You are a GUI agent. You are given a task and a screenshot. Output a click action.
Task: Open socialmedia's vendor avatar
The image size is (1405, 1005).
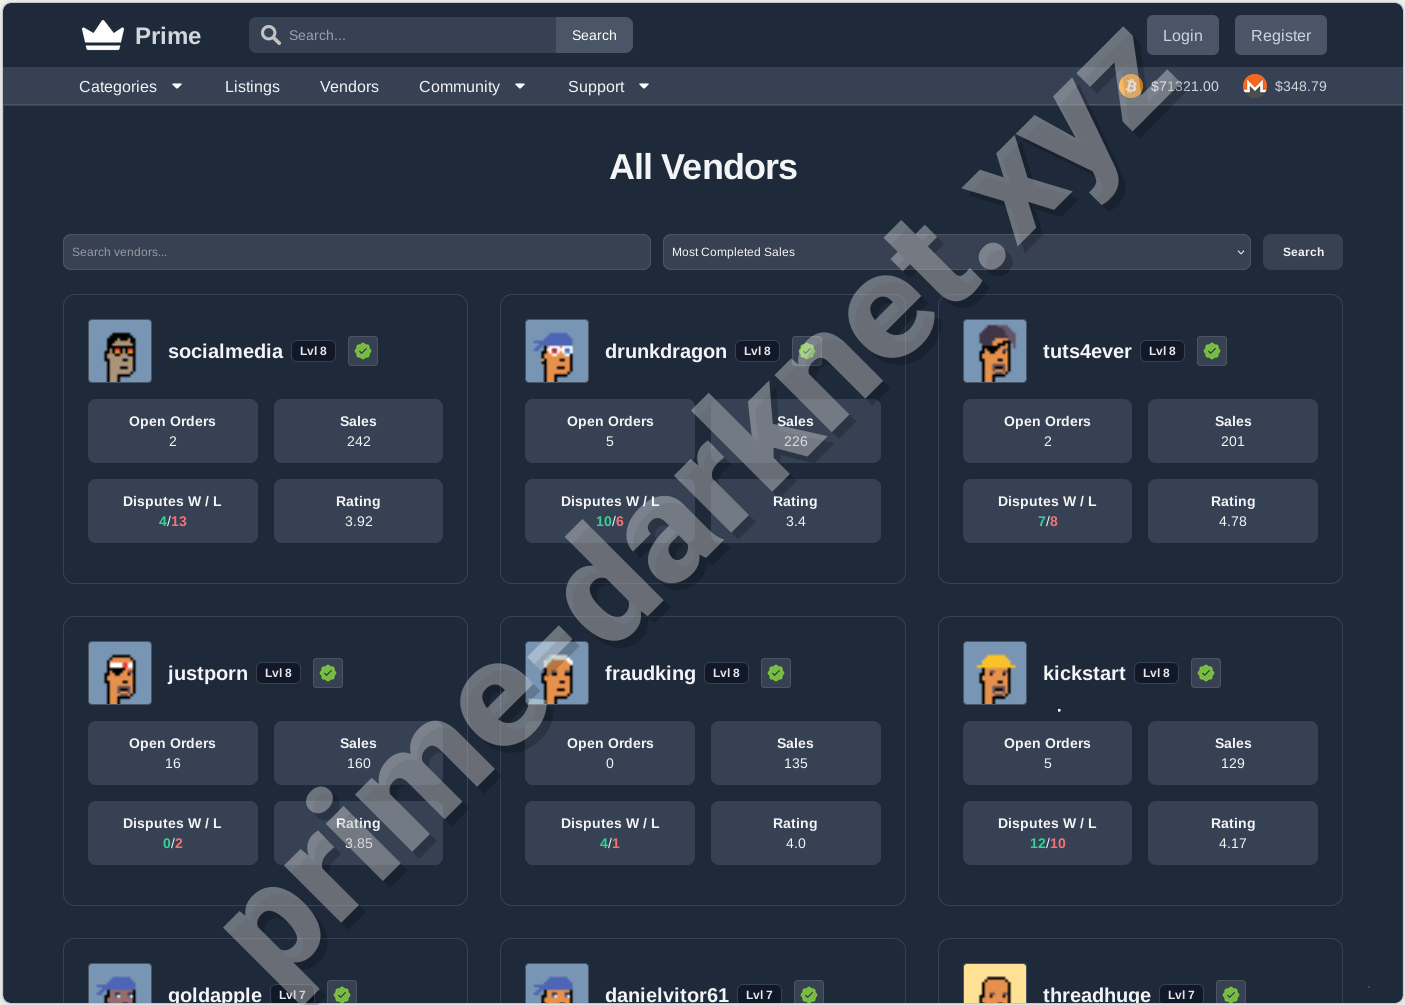click(119, 351)
